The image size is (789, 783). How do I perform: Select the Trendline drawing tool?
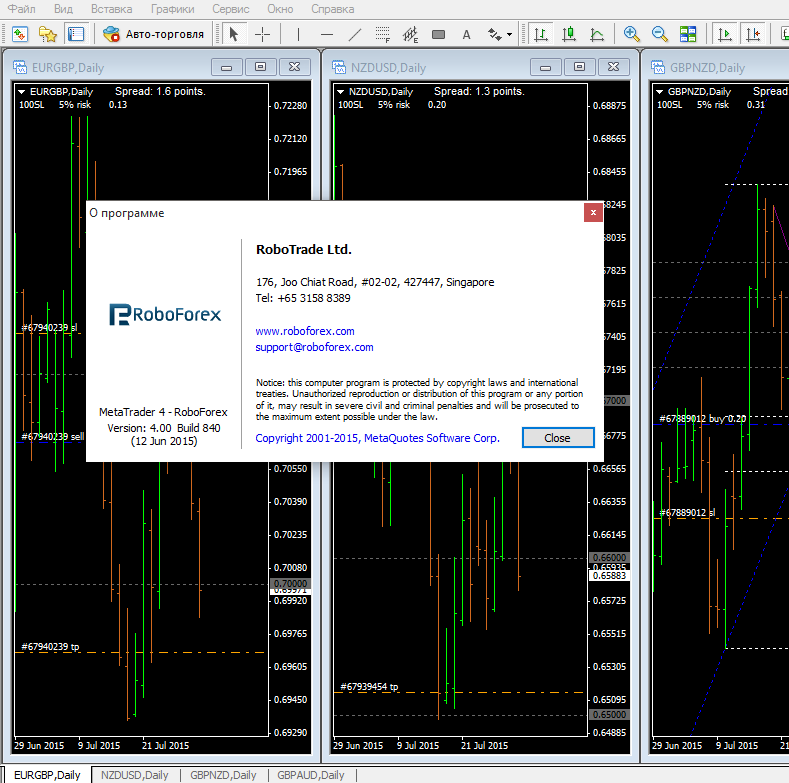355,34
